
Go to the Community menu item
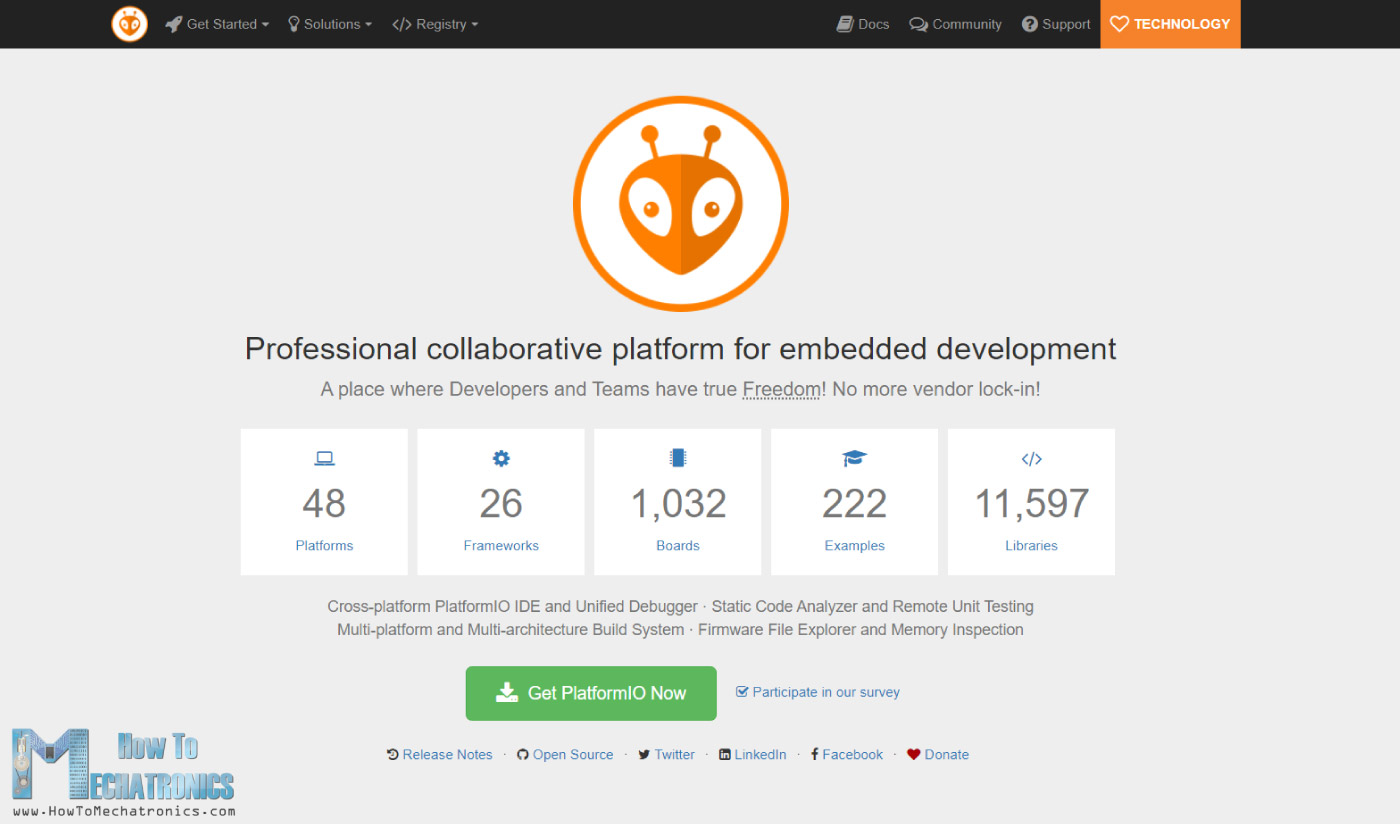pyautogui.click(x=956, y=24)
